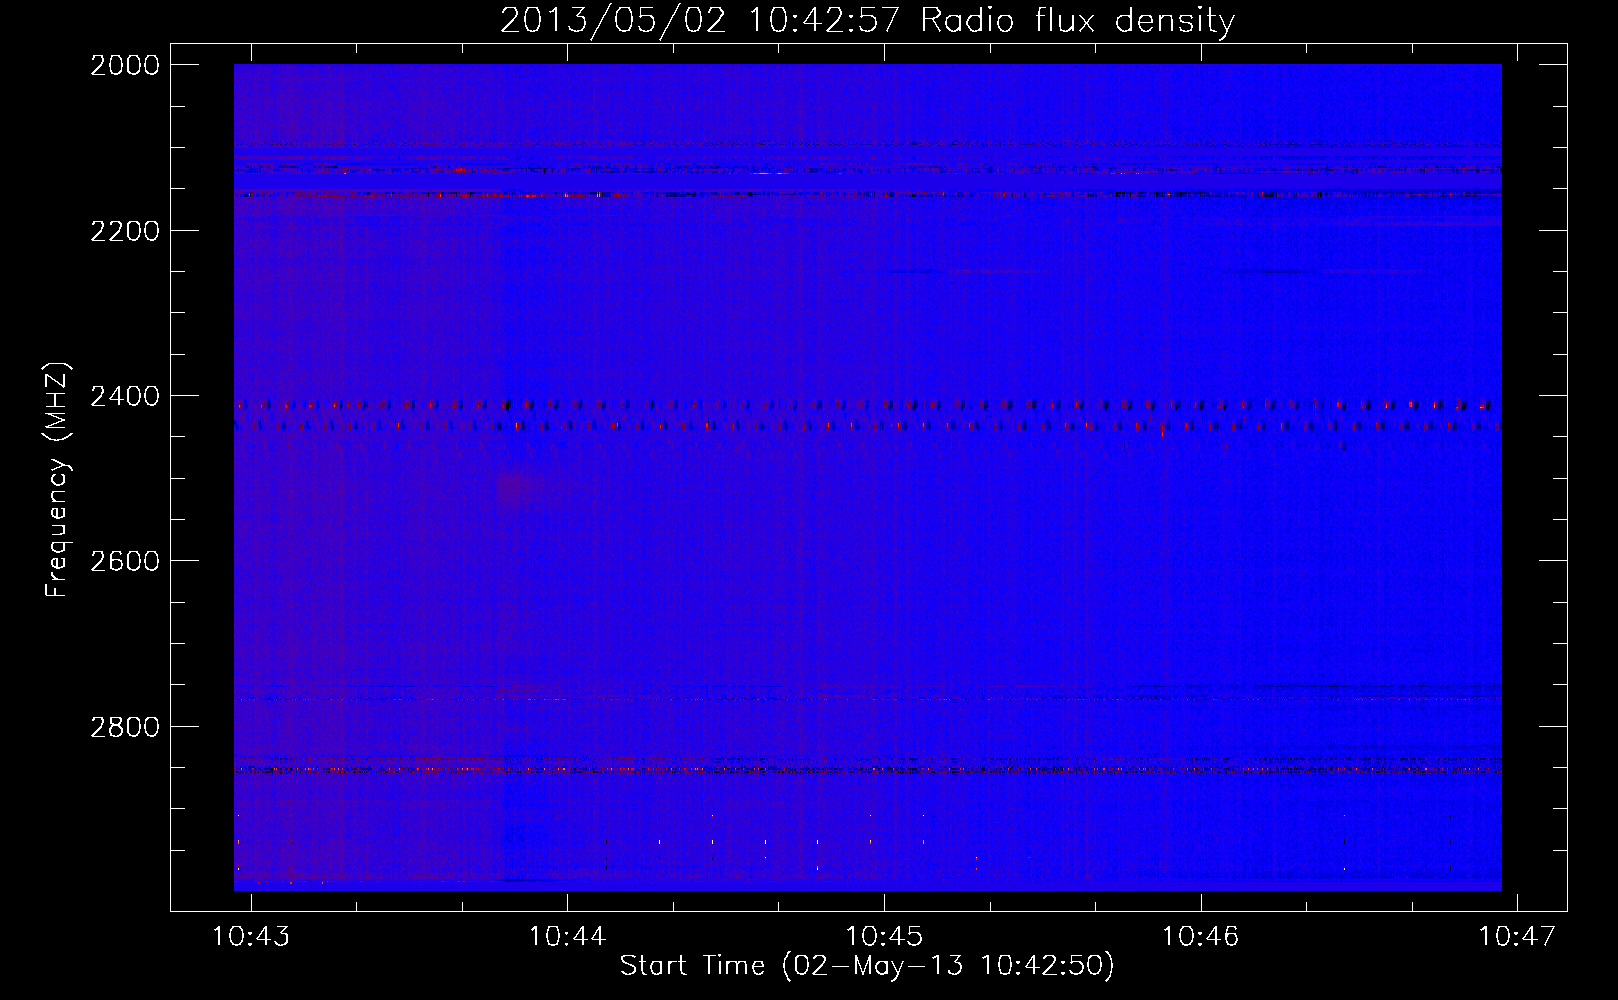
Task: Click the plot title '2013/05/02 10:42:57 Radio flux density'
Action: point(867,20)
